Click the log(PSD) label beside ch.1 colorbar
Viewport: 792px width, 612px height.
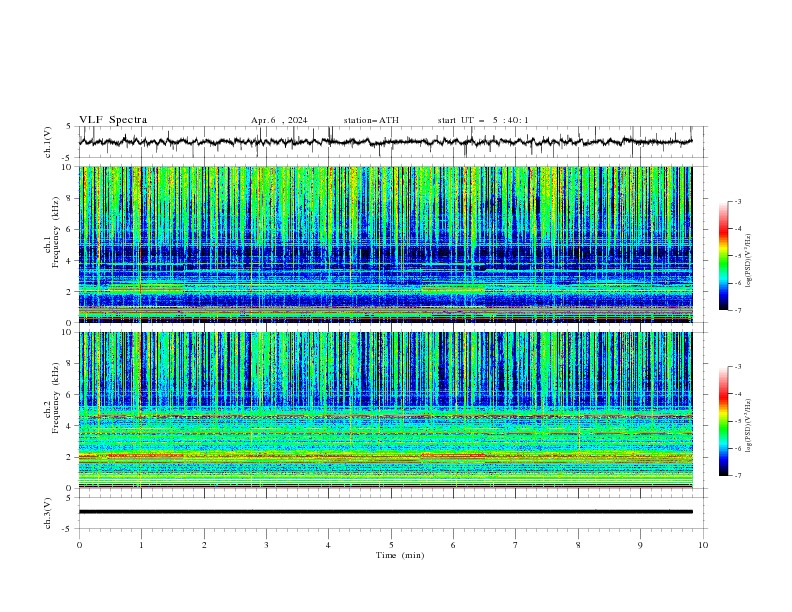click(x=749, y=261)
